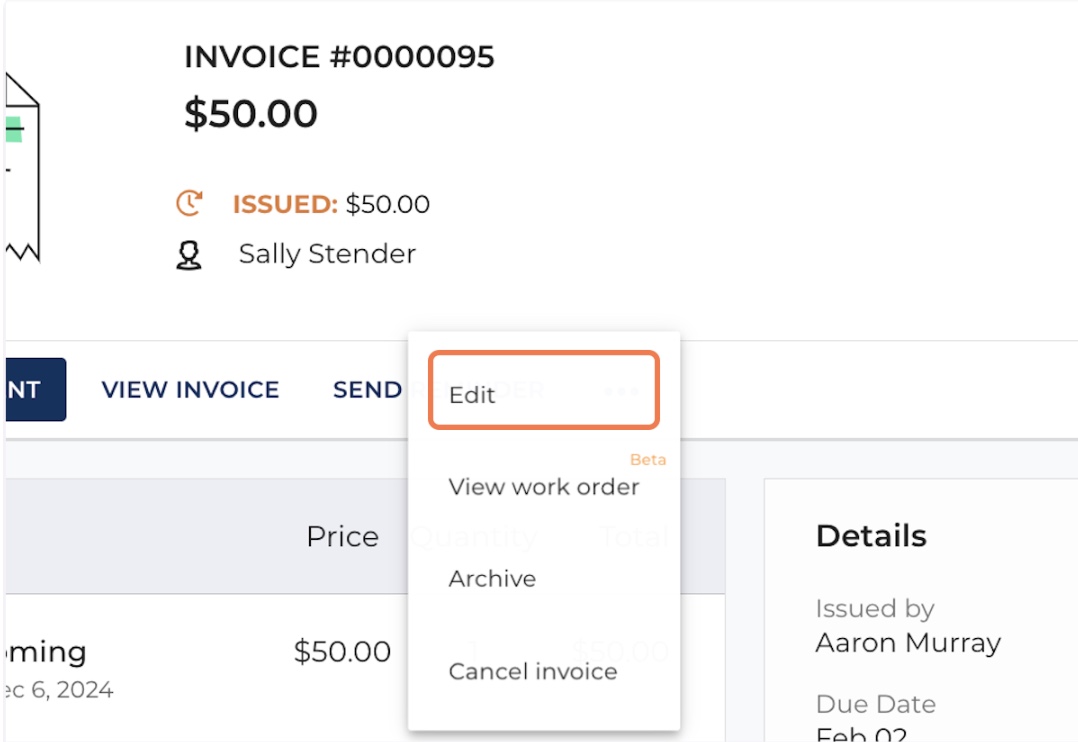
Task: Click the Details panel heading
Action: (x=871, y=536)
